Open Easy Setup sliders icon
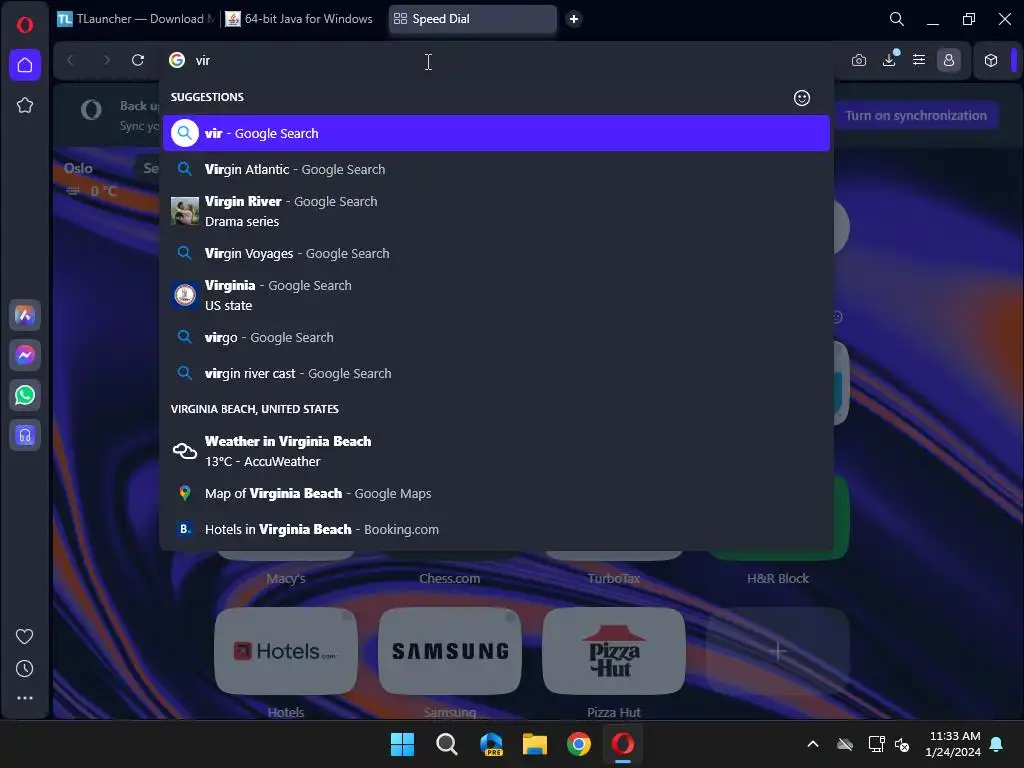Image resolution: width=1024 pixels, height=768 pixels. coord(919,60)
